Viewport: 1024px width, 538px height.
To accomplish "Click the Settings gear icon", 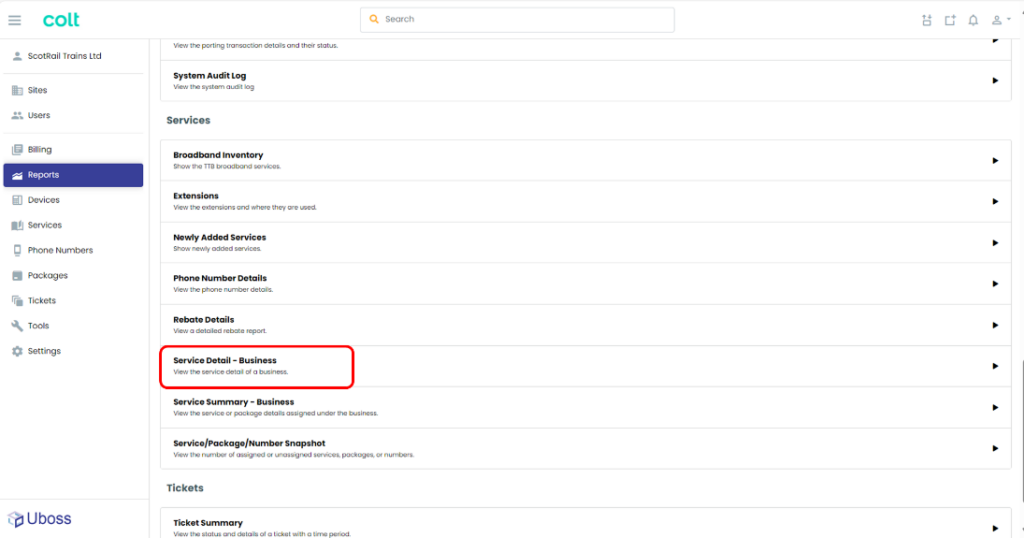I will click(x=17, y=351).
